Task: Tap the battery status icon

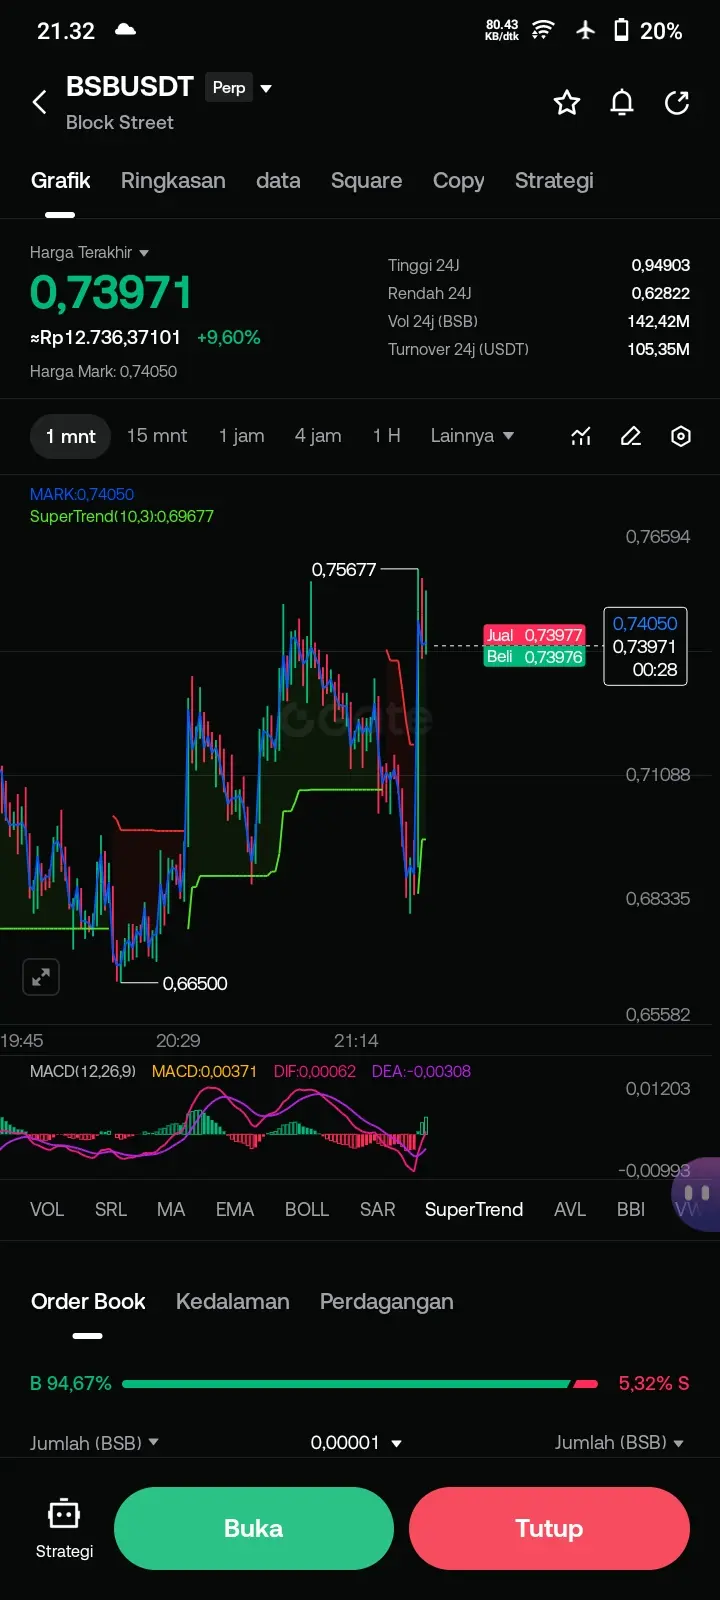Action: (x=621, y=31)
